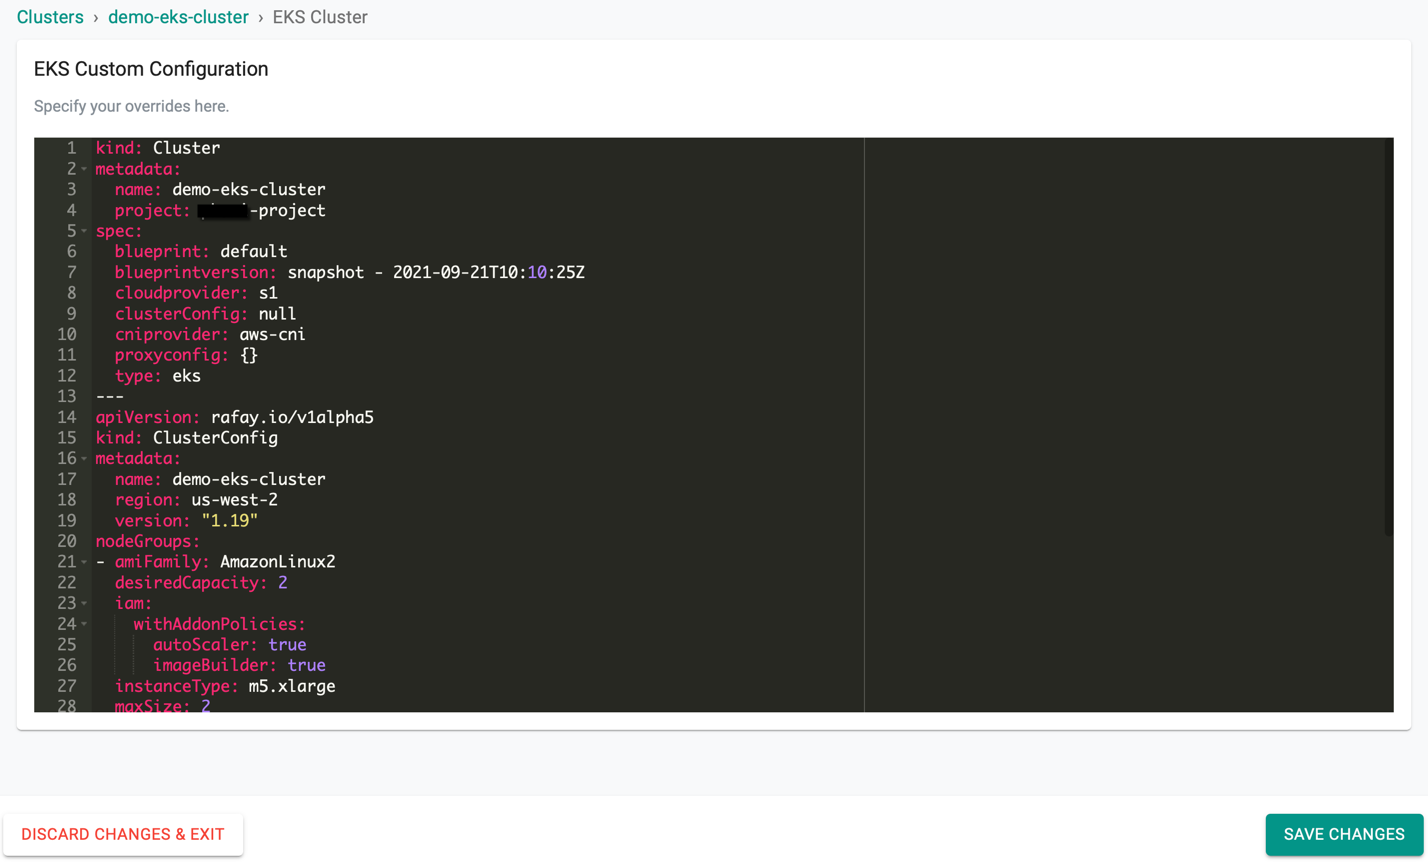Click 'amiFamily: AmazonLinux2' text

click(225, 563)
